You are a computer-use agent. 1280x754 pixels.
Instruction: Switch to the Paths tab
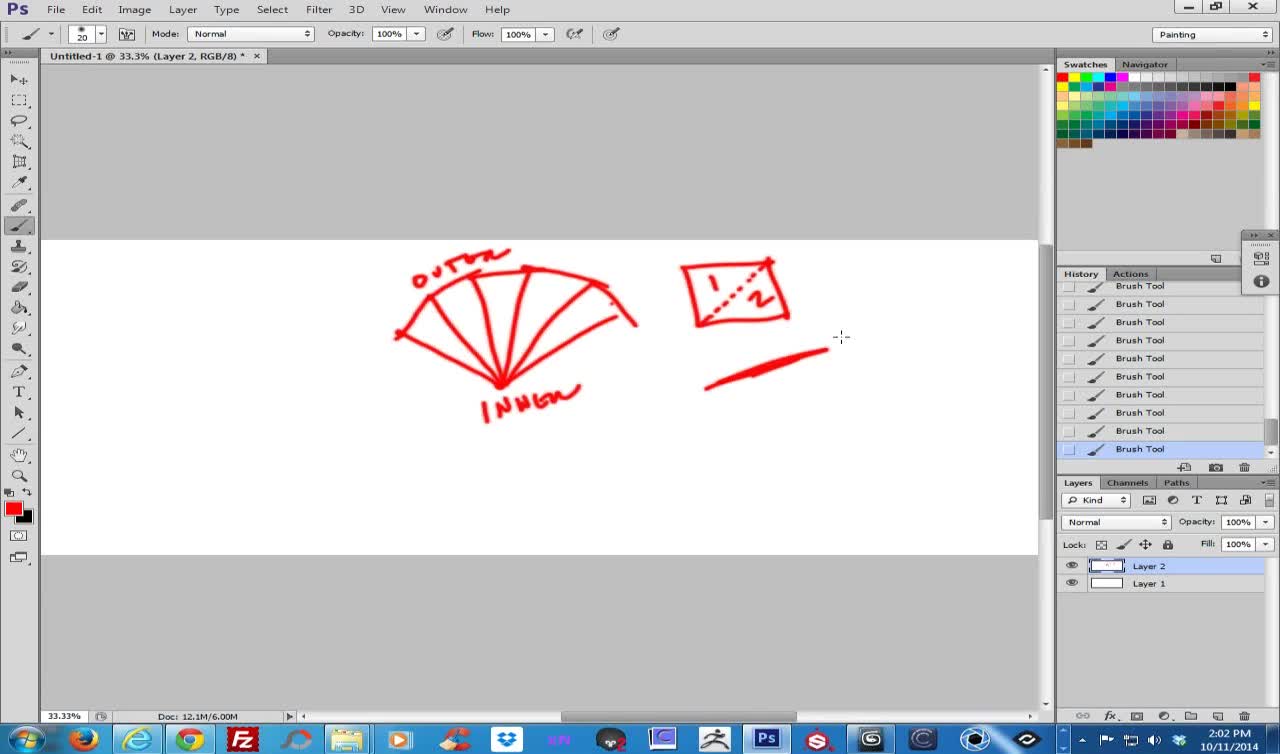[1176, 483]
